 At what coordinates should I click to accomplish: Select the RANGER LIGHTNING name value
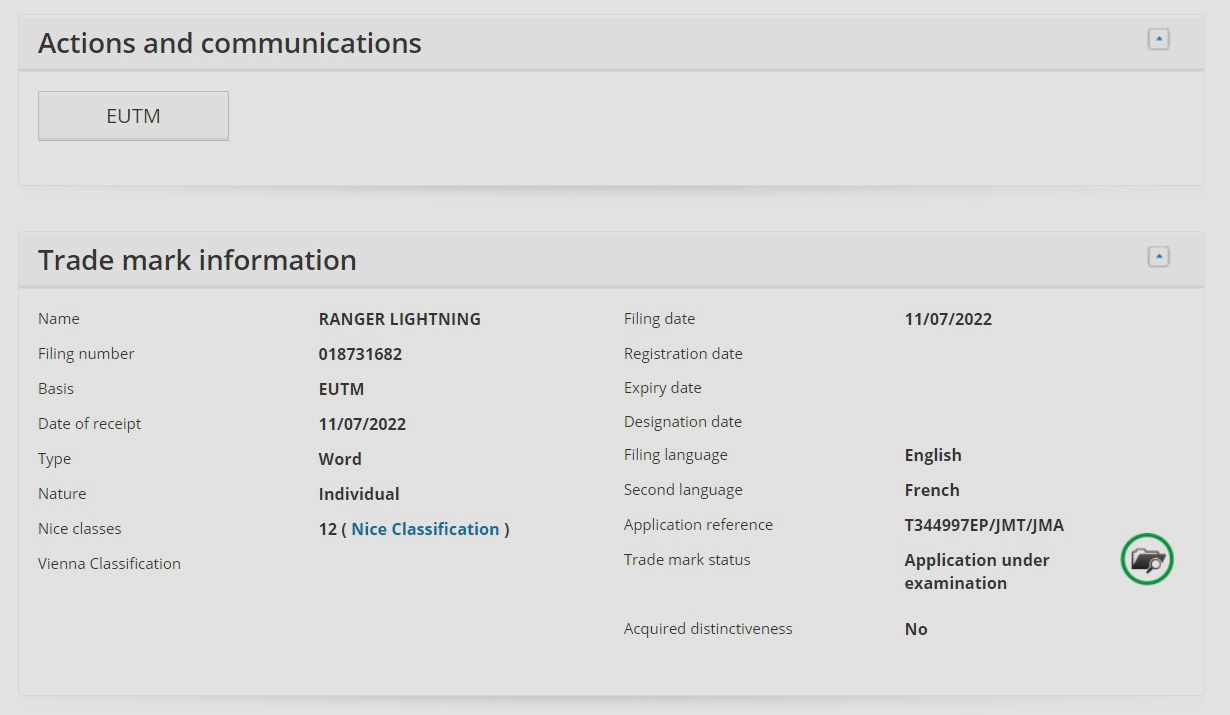pos(399,319)
